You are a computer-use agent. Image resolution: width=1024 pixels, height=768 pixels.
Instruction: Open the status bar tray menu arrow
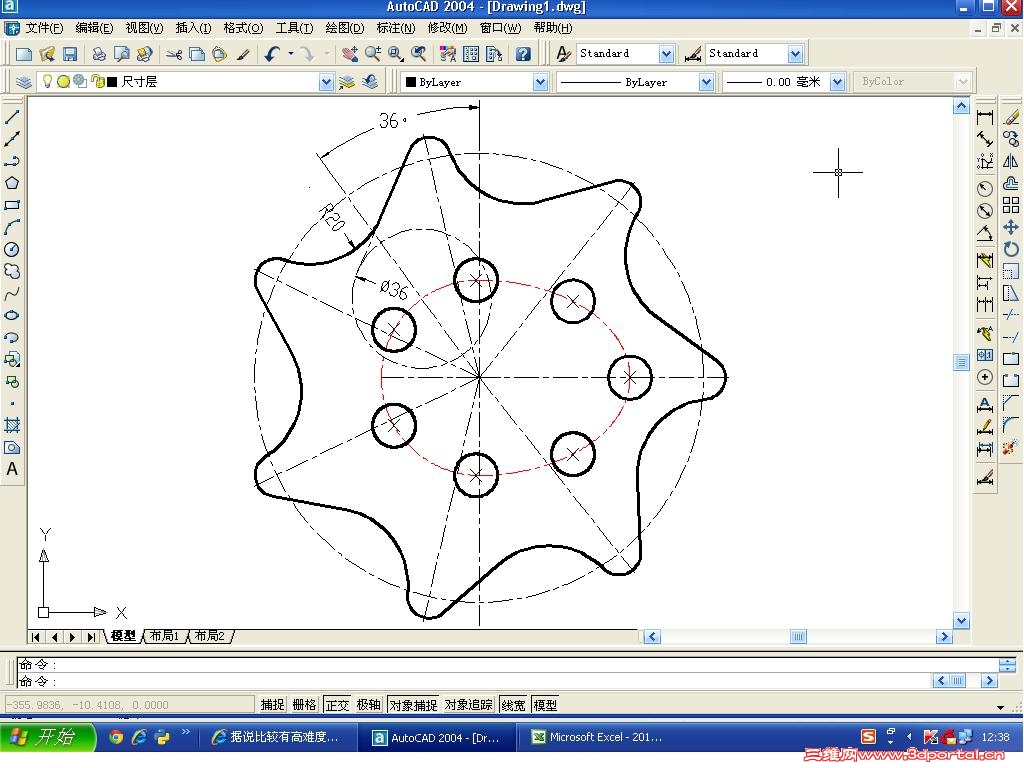coord(1000,707)
